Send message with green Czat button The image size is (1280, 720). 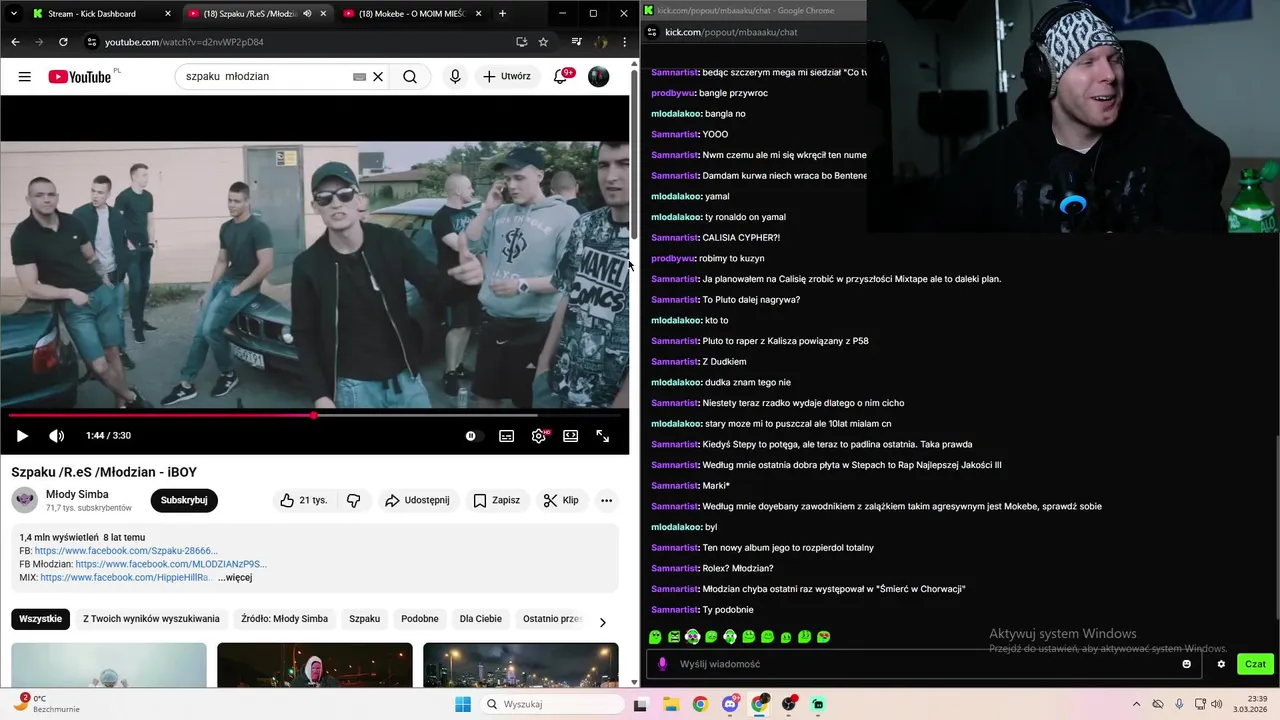1255,664
